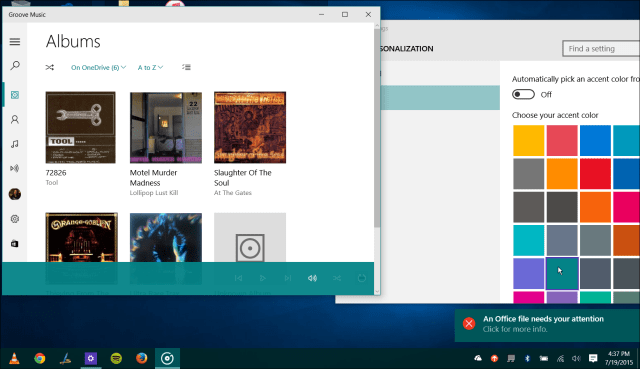Open search in Groove Music sidebar
The height and width of the screenshot is (369, 640).
15,65
